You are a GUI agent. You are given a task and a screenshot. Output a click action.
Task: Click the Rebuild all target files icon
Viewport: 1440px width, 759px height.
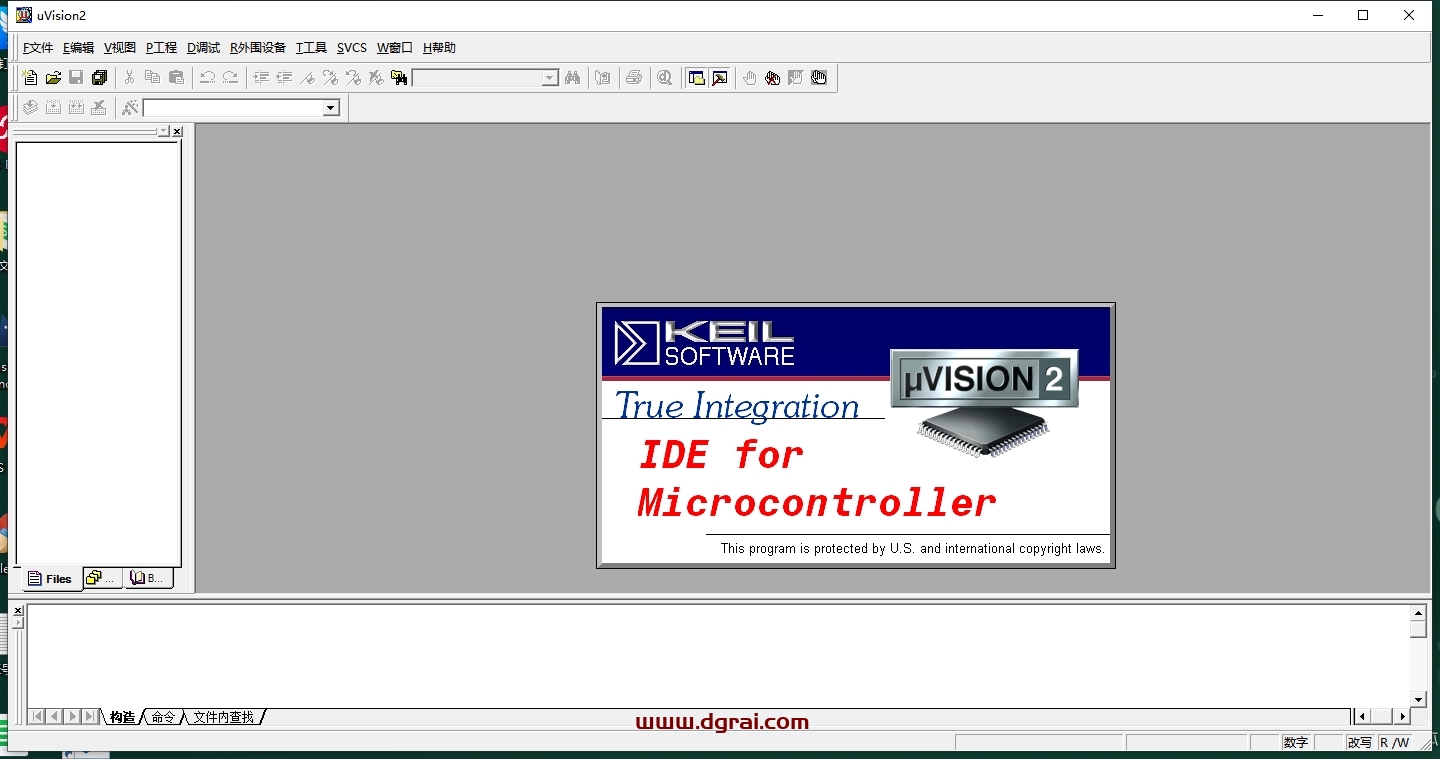click(76, 107)
